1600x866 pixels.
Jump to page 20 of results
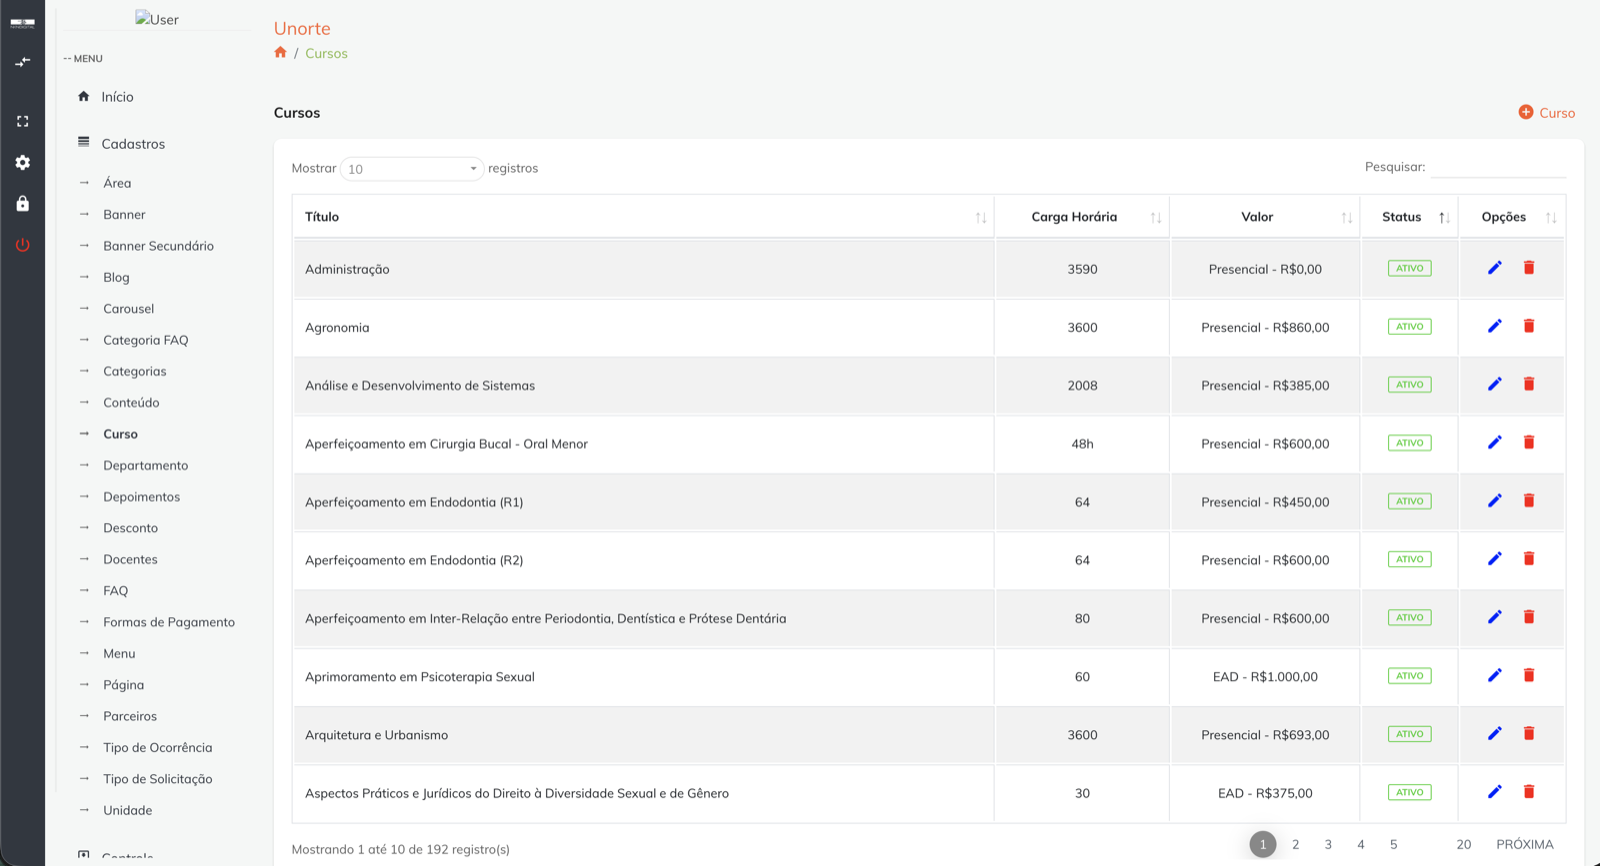(1464, 845)
